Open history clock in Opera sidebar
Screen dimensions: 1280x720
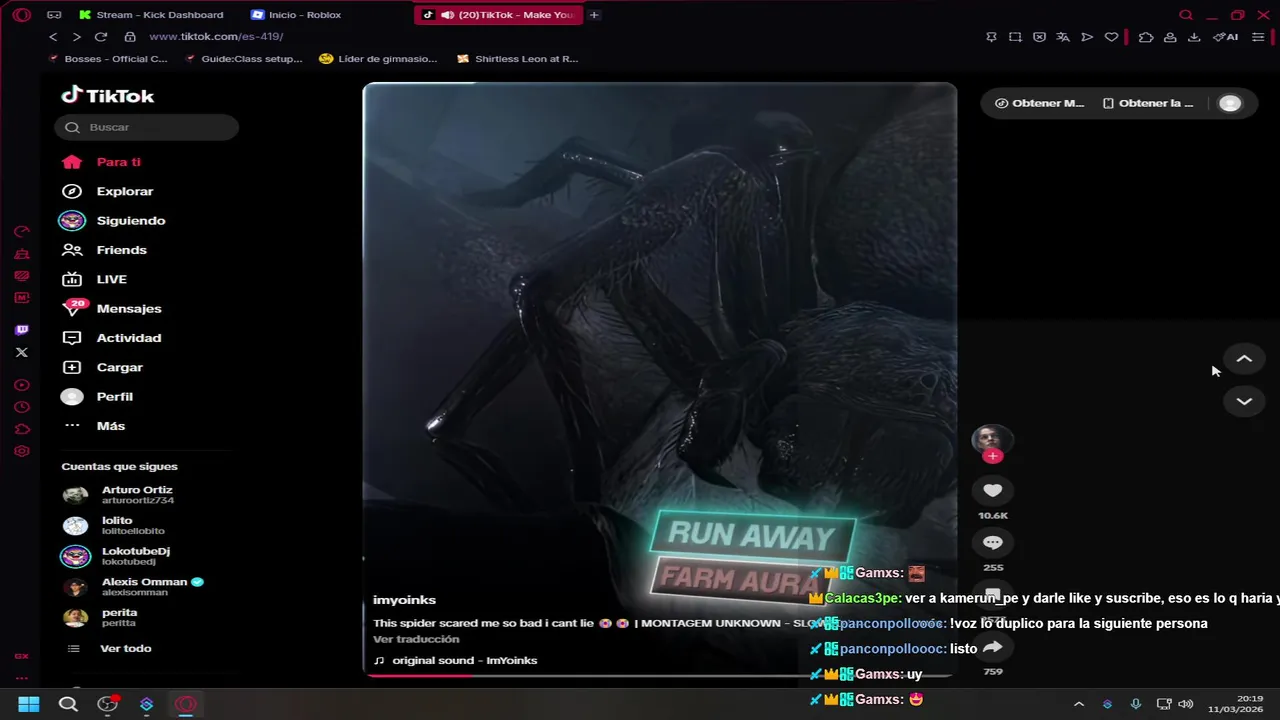coord(22,407)
